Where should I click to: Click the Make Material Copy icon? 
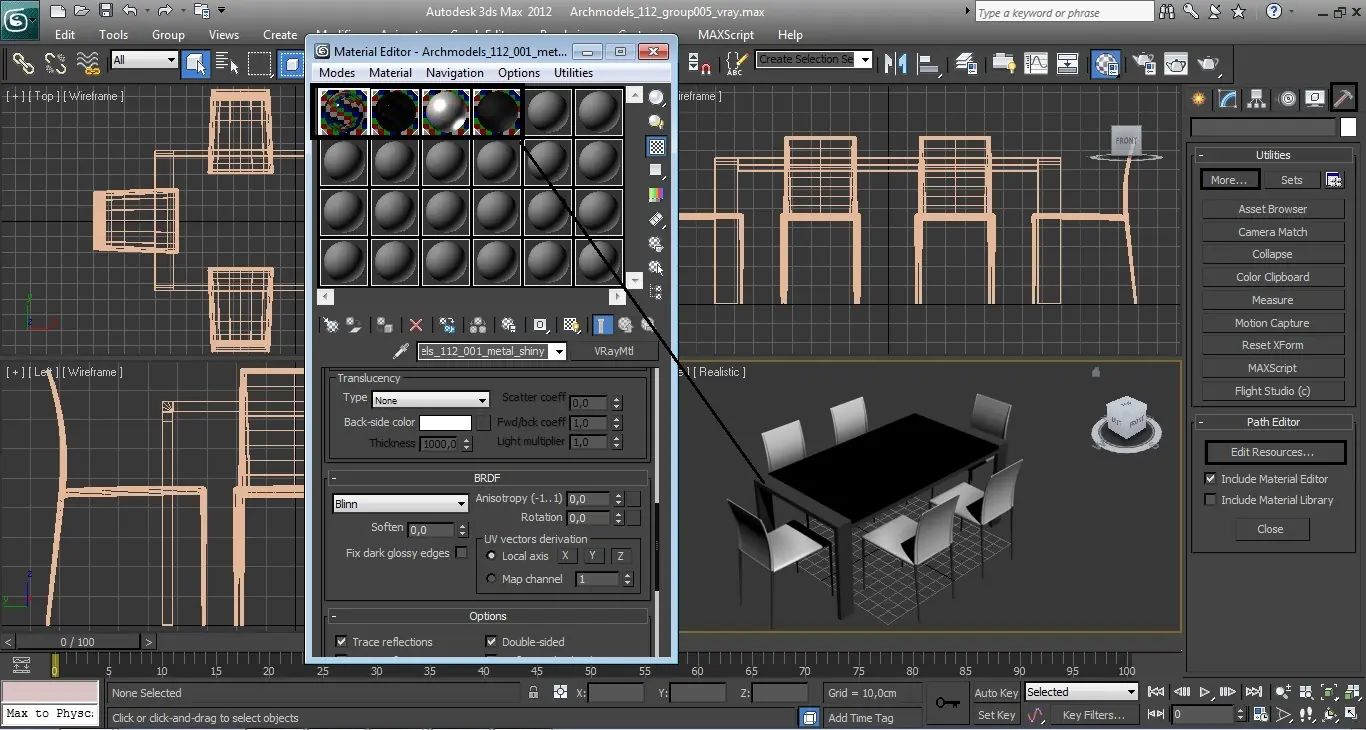click(447, 325)
